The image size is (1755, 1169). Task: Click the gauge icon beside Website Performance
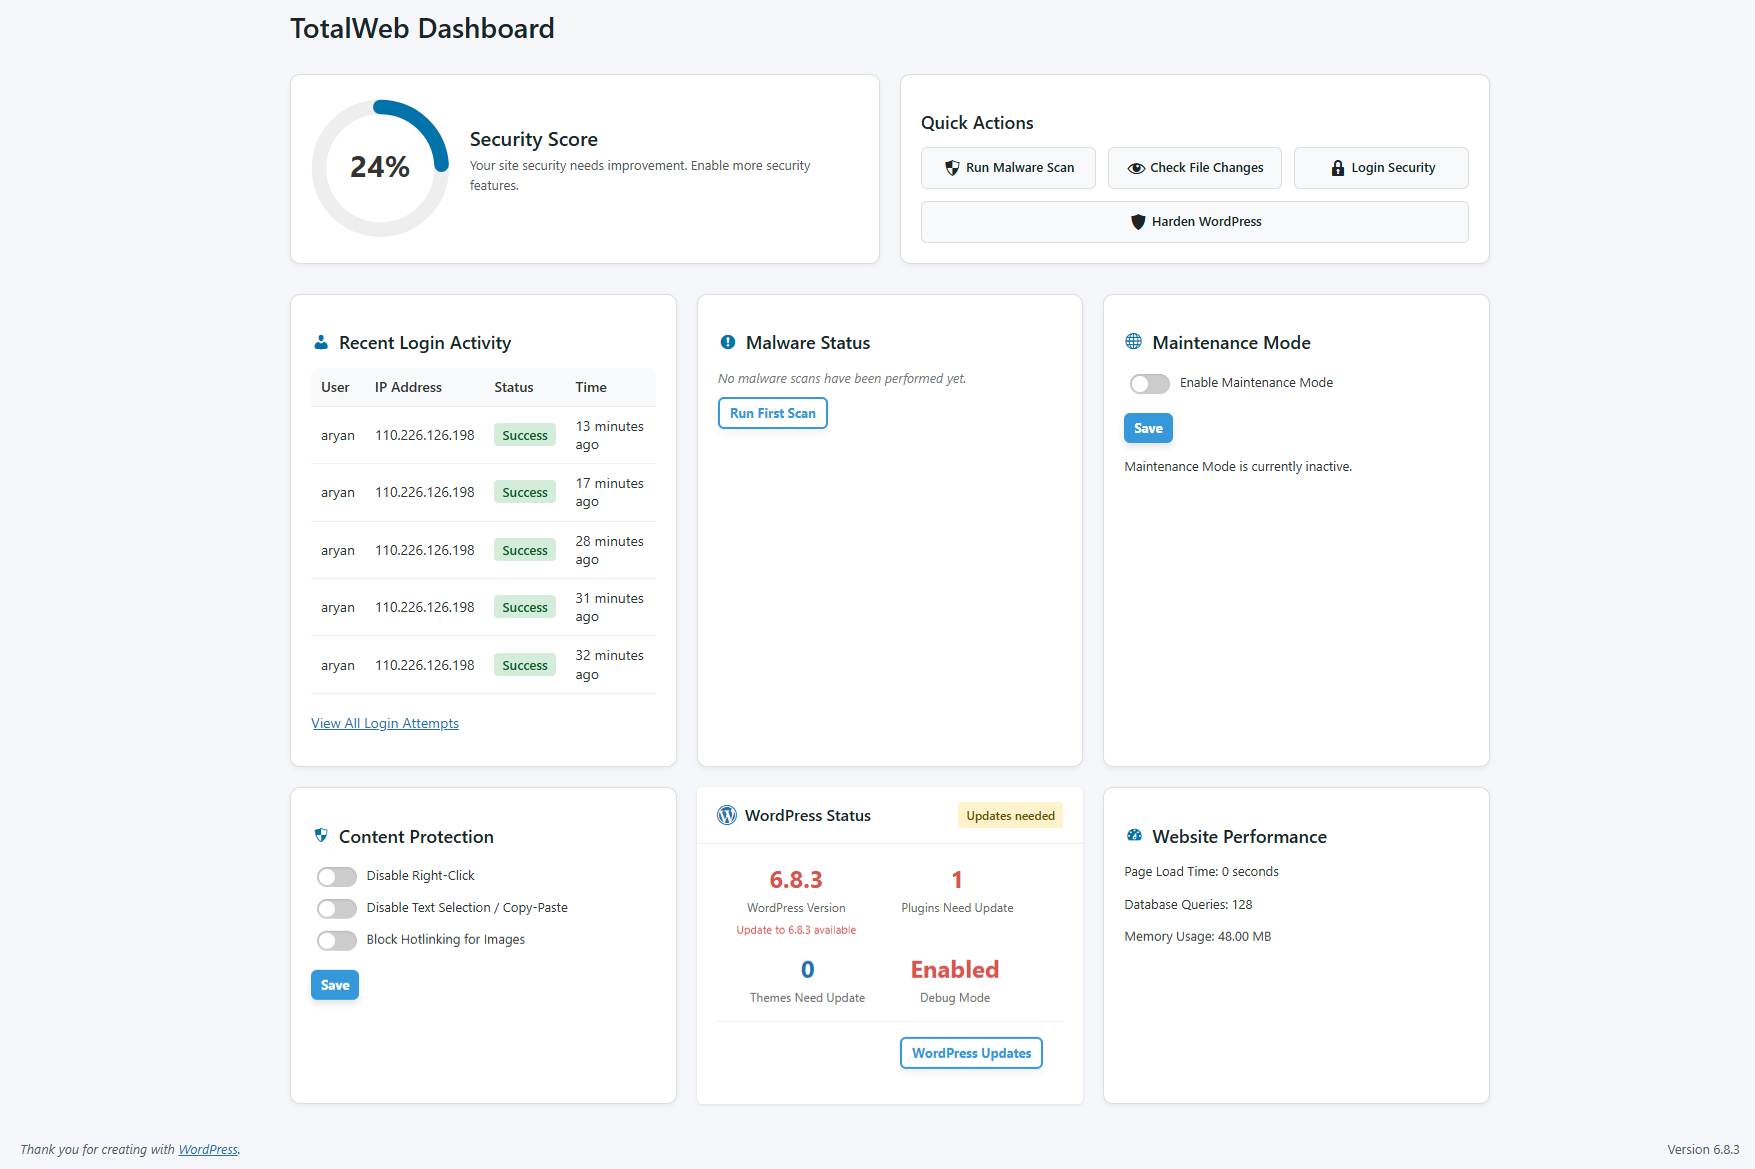coord(1134,835)
